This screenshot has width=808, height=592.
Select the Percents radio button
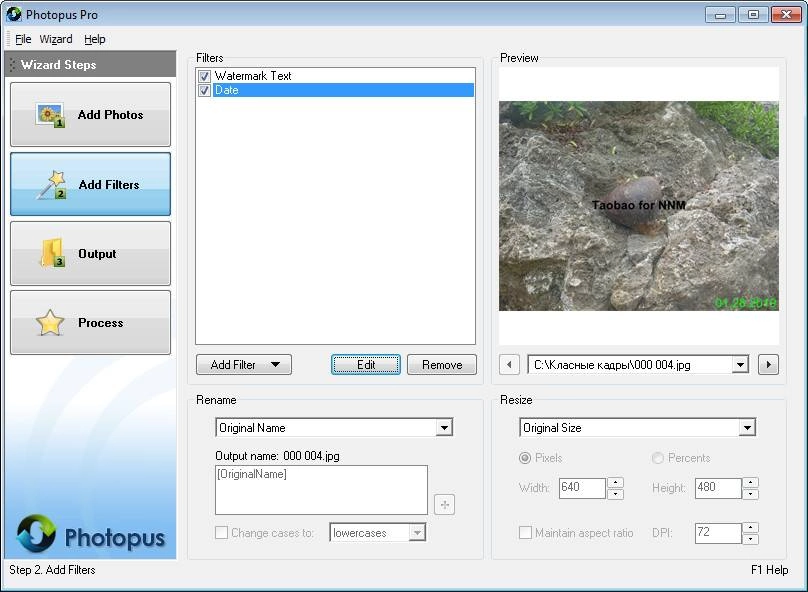pos(658,458)
